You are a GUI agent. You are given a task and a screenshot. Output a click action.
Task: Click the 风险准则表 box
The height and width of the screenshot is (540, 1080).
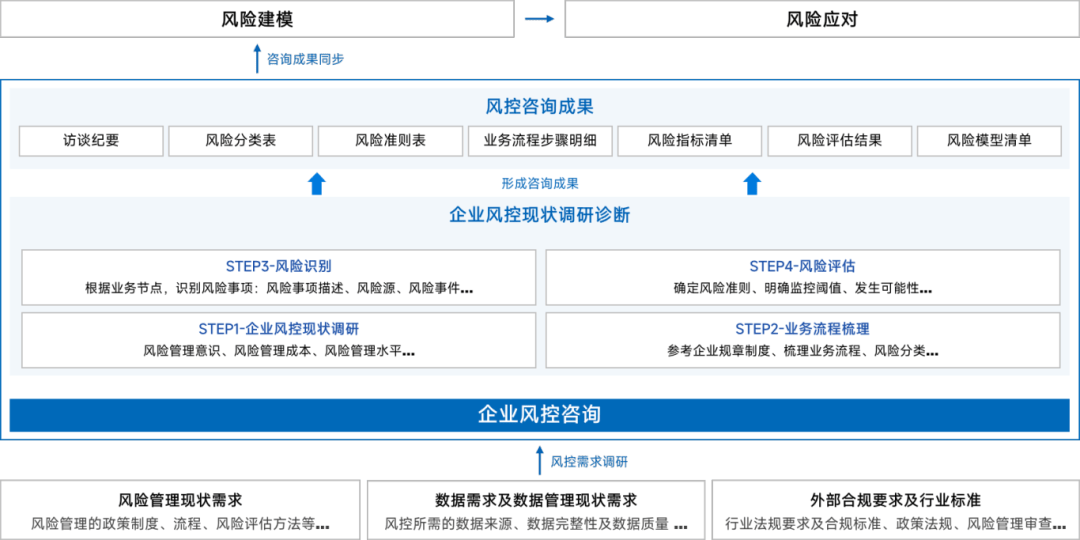pyautogui.click(x=390, y=141)
